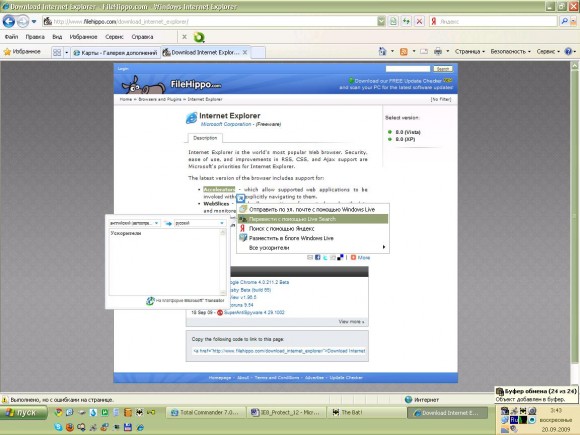Choose Перевести с помощью Live Search
Screen dimensions: 580x435
pos(313,219)
